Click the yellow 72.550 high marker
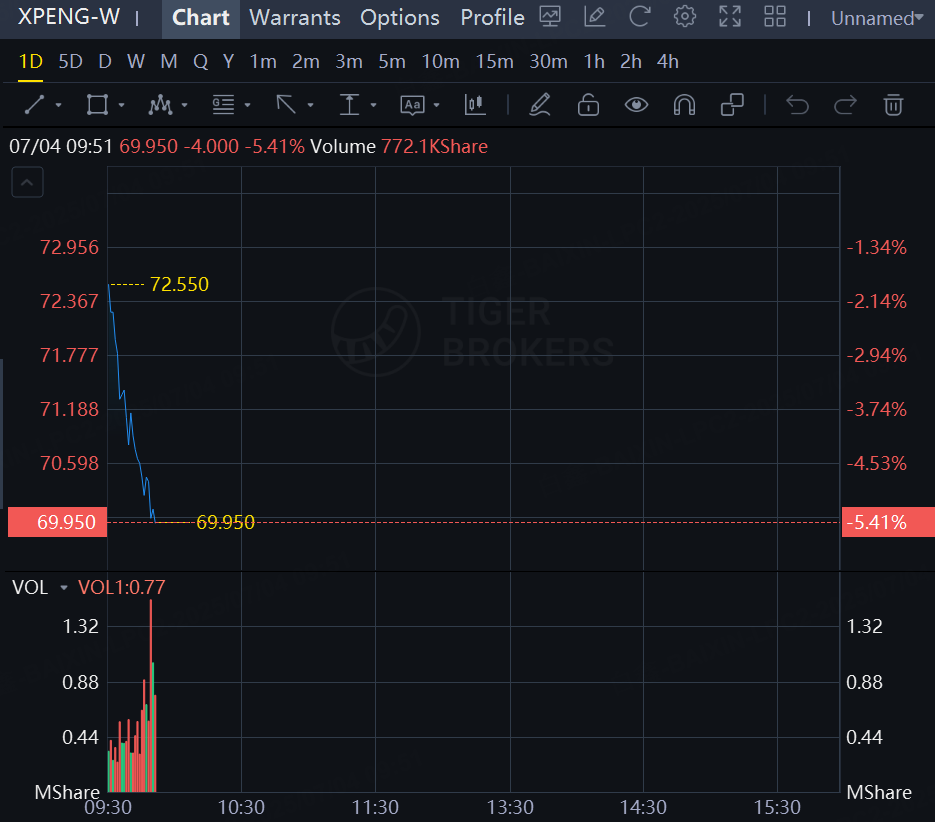Viewport: 935px width, 822px height. coord(179,284)
